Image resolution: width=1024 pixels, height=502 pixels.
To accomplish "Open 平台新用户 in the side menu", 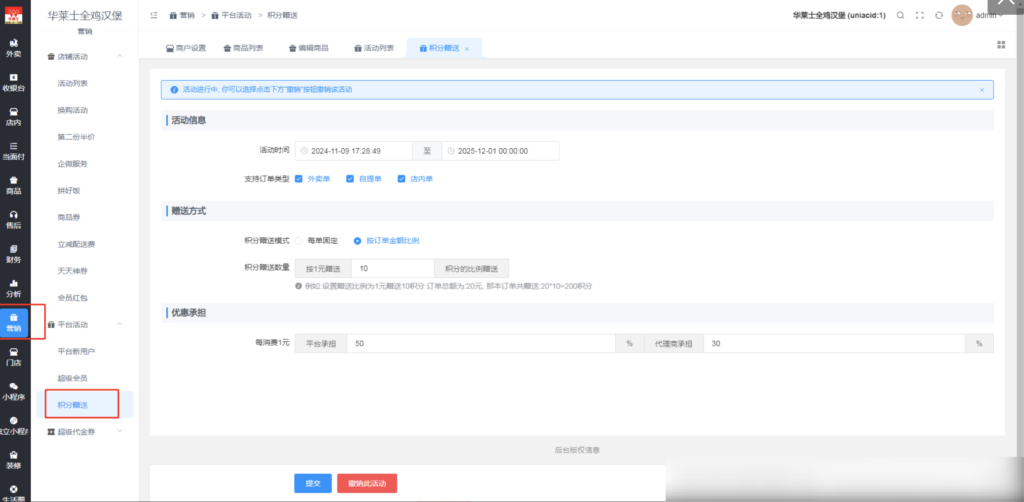I will (76, 351).
